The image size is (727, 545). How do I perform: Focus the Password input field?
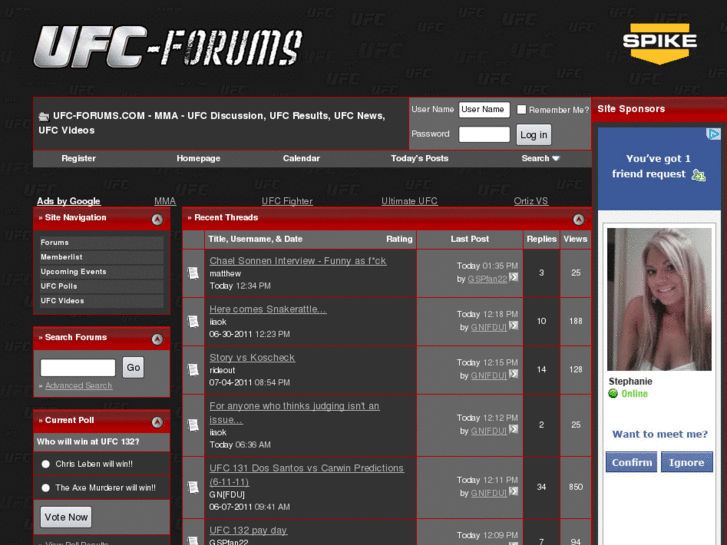tap(484, 134)
